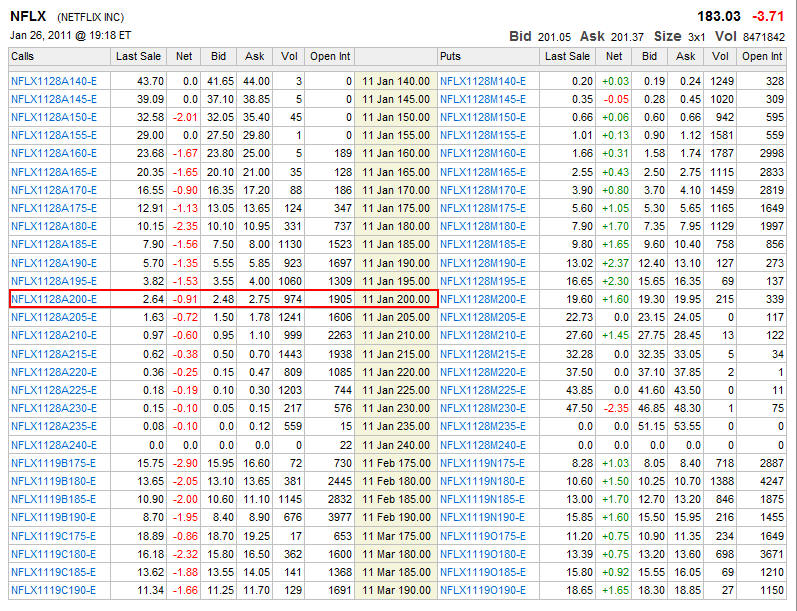The height and width of the screenshot is (611, 797).
Task: Click the Puts column header
Action: pyautogui.click(x=450, y=57)
